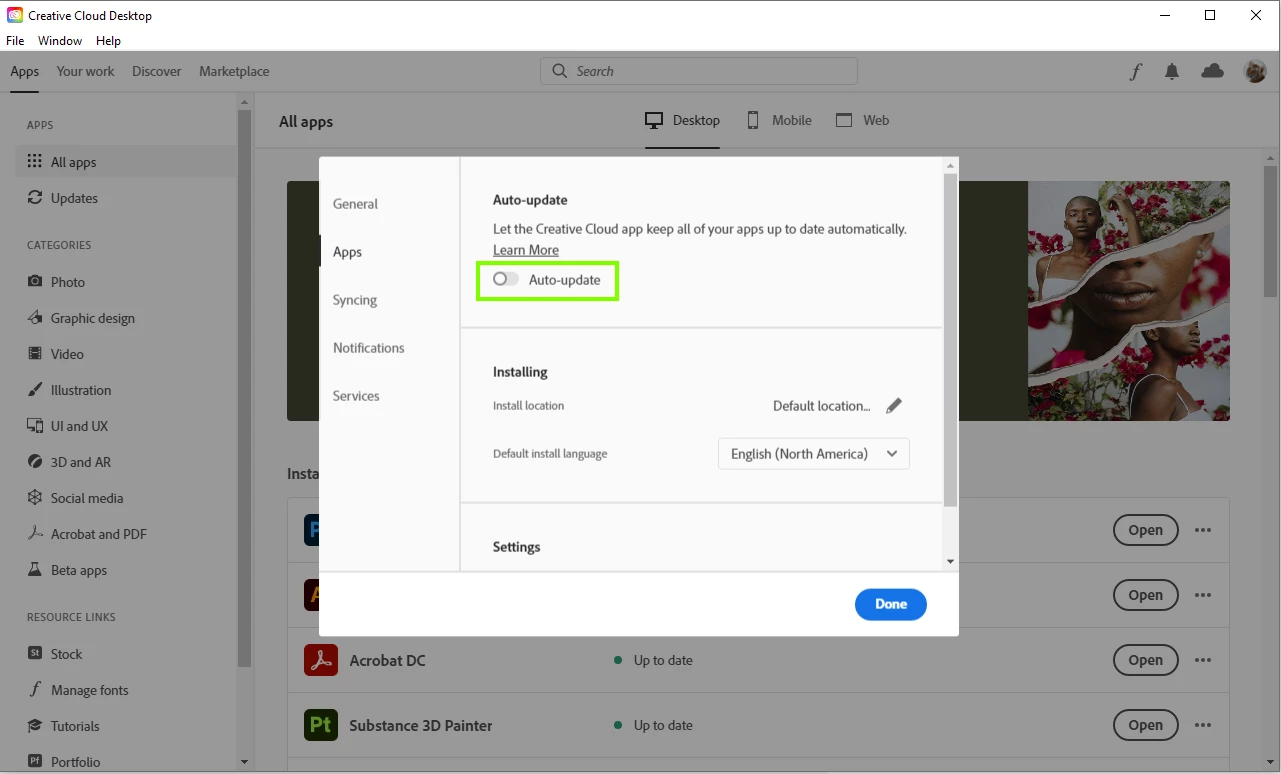The width and height of the screenshot is (1281, 774).
Task: Click the Portfolio resource icon
Action: pos(35,762)
